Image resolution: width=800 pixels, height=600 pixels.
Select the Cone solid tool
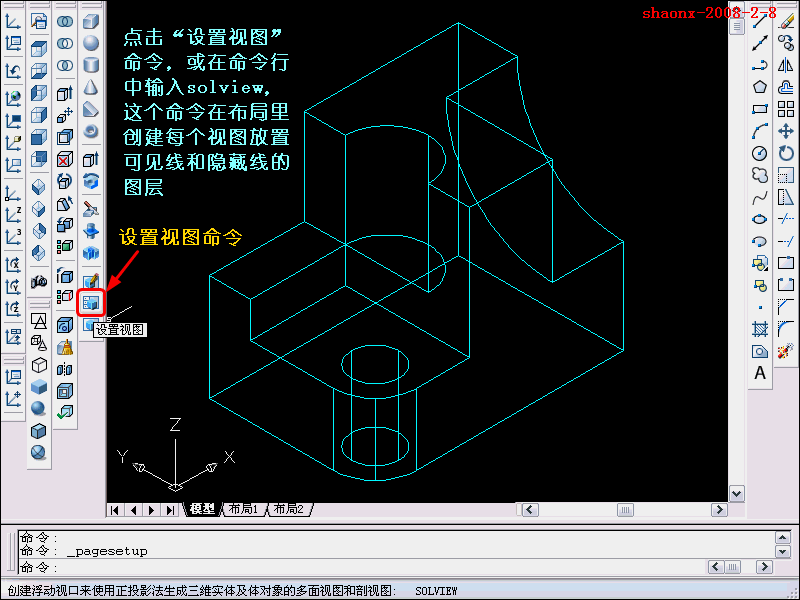tap(91, 87)
